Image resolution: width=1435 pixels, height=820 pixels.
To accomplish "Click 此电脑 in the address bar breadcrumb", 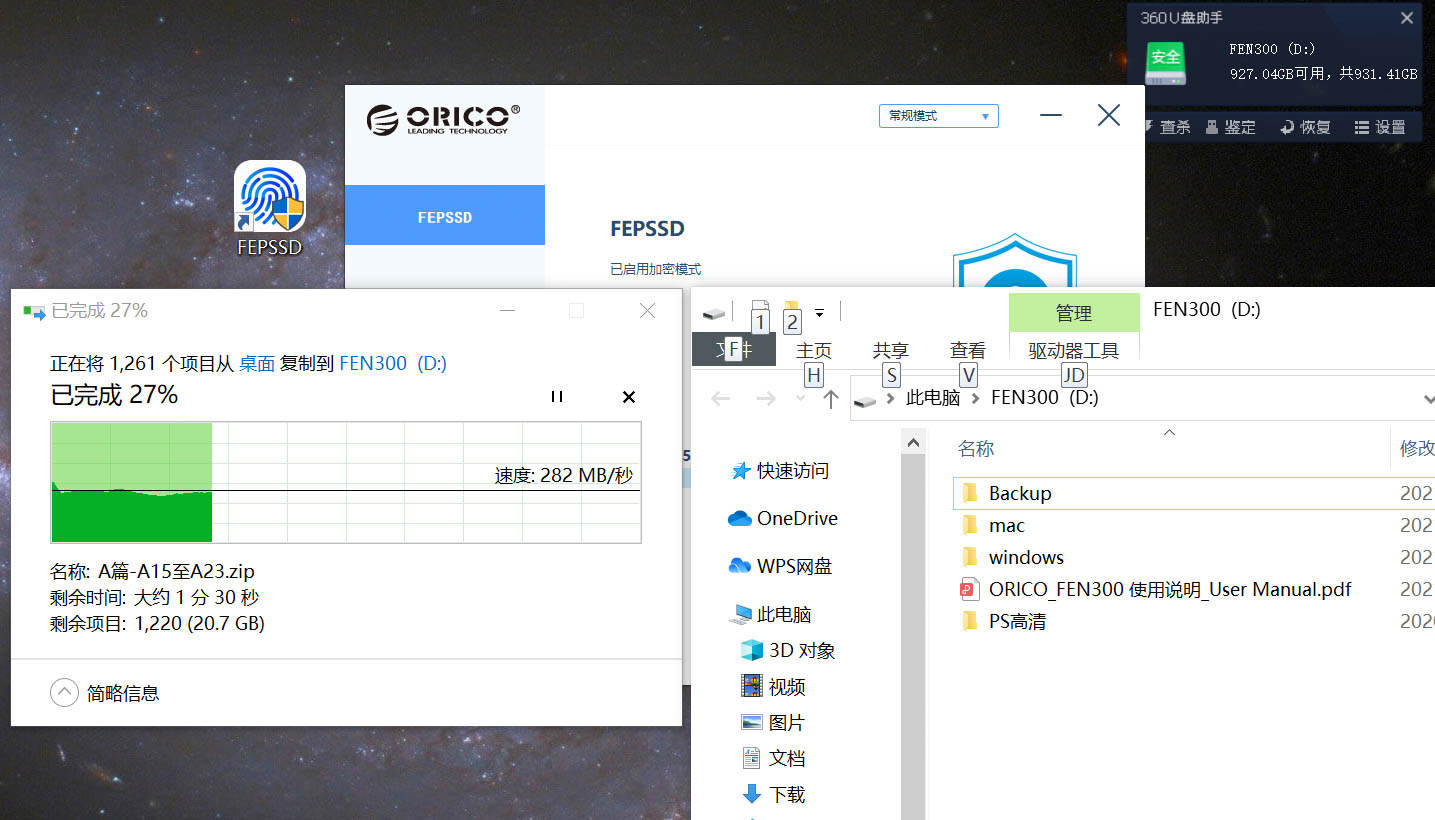I will [933, 398].
